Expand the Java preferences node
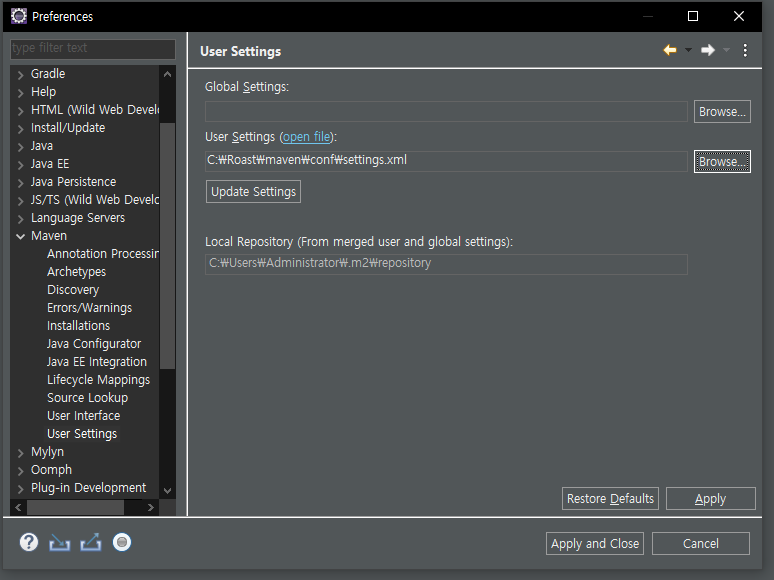The height and width of the screenshot is (580, 774). coord(20,147)
